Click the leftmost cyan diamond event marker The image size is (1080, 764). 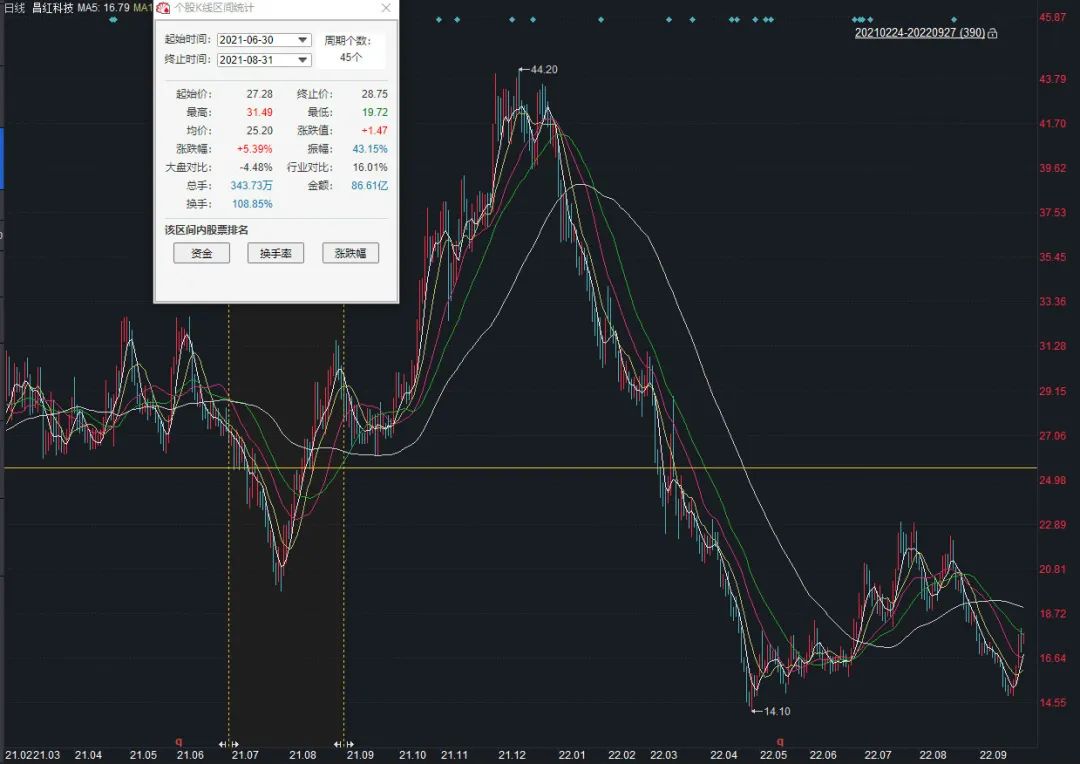tap(112, 19)
